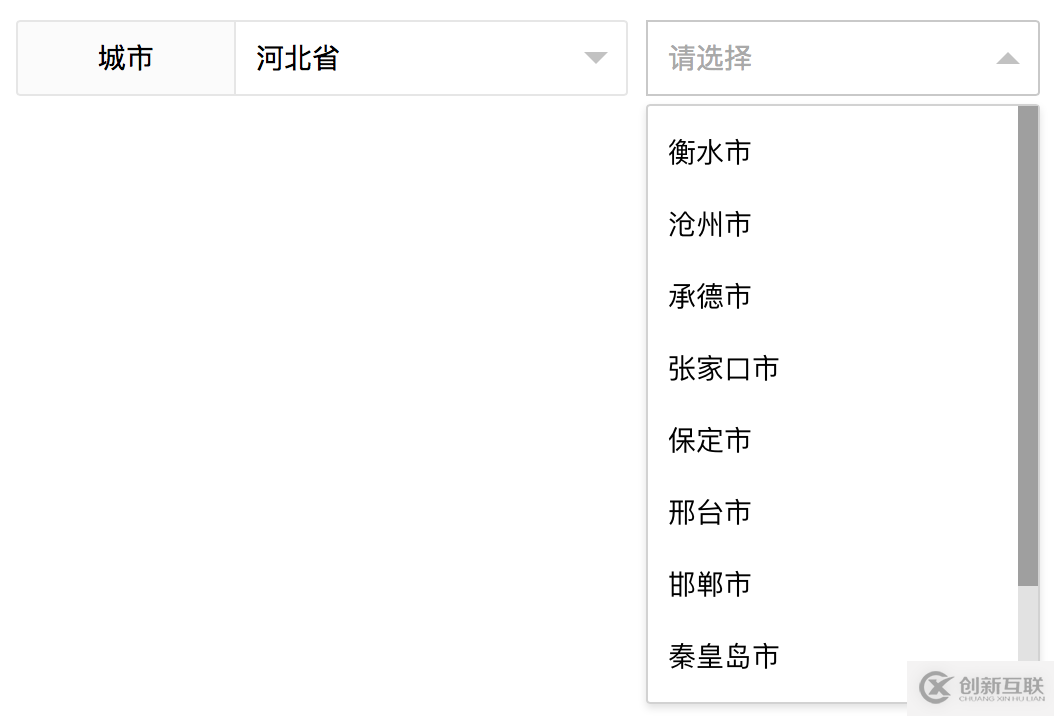Select 承德市 option
This screenshot has height=716, width=1054.
click(710, 296)
